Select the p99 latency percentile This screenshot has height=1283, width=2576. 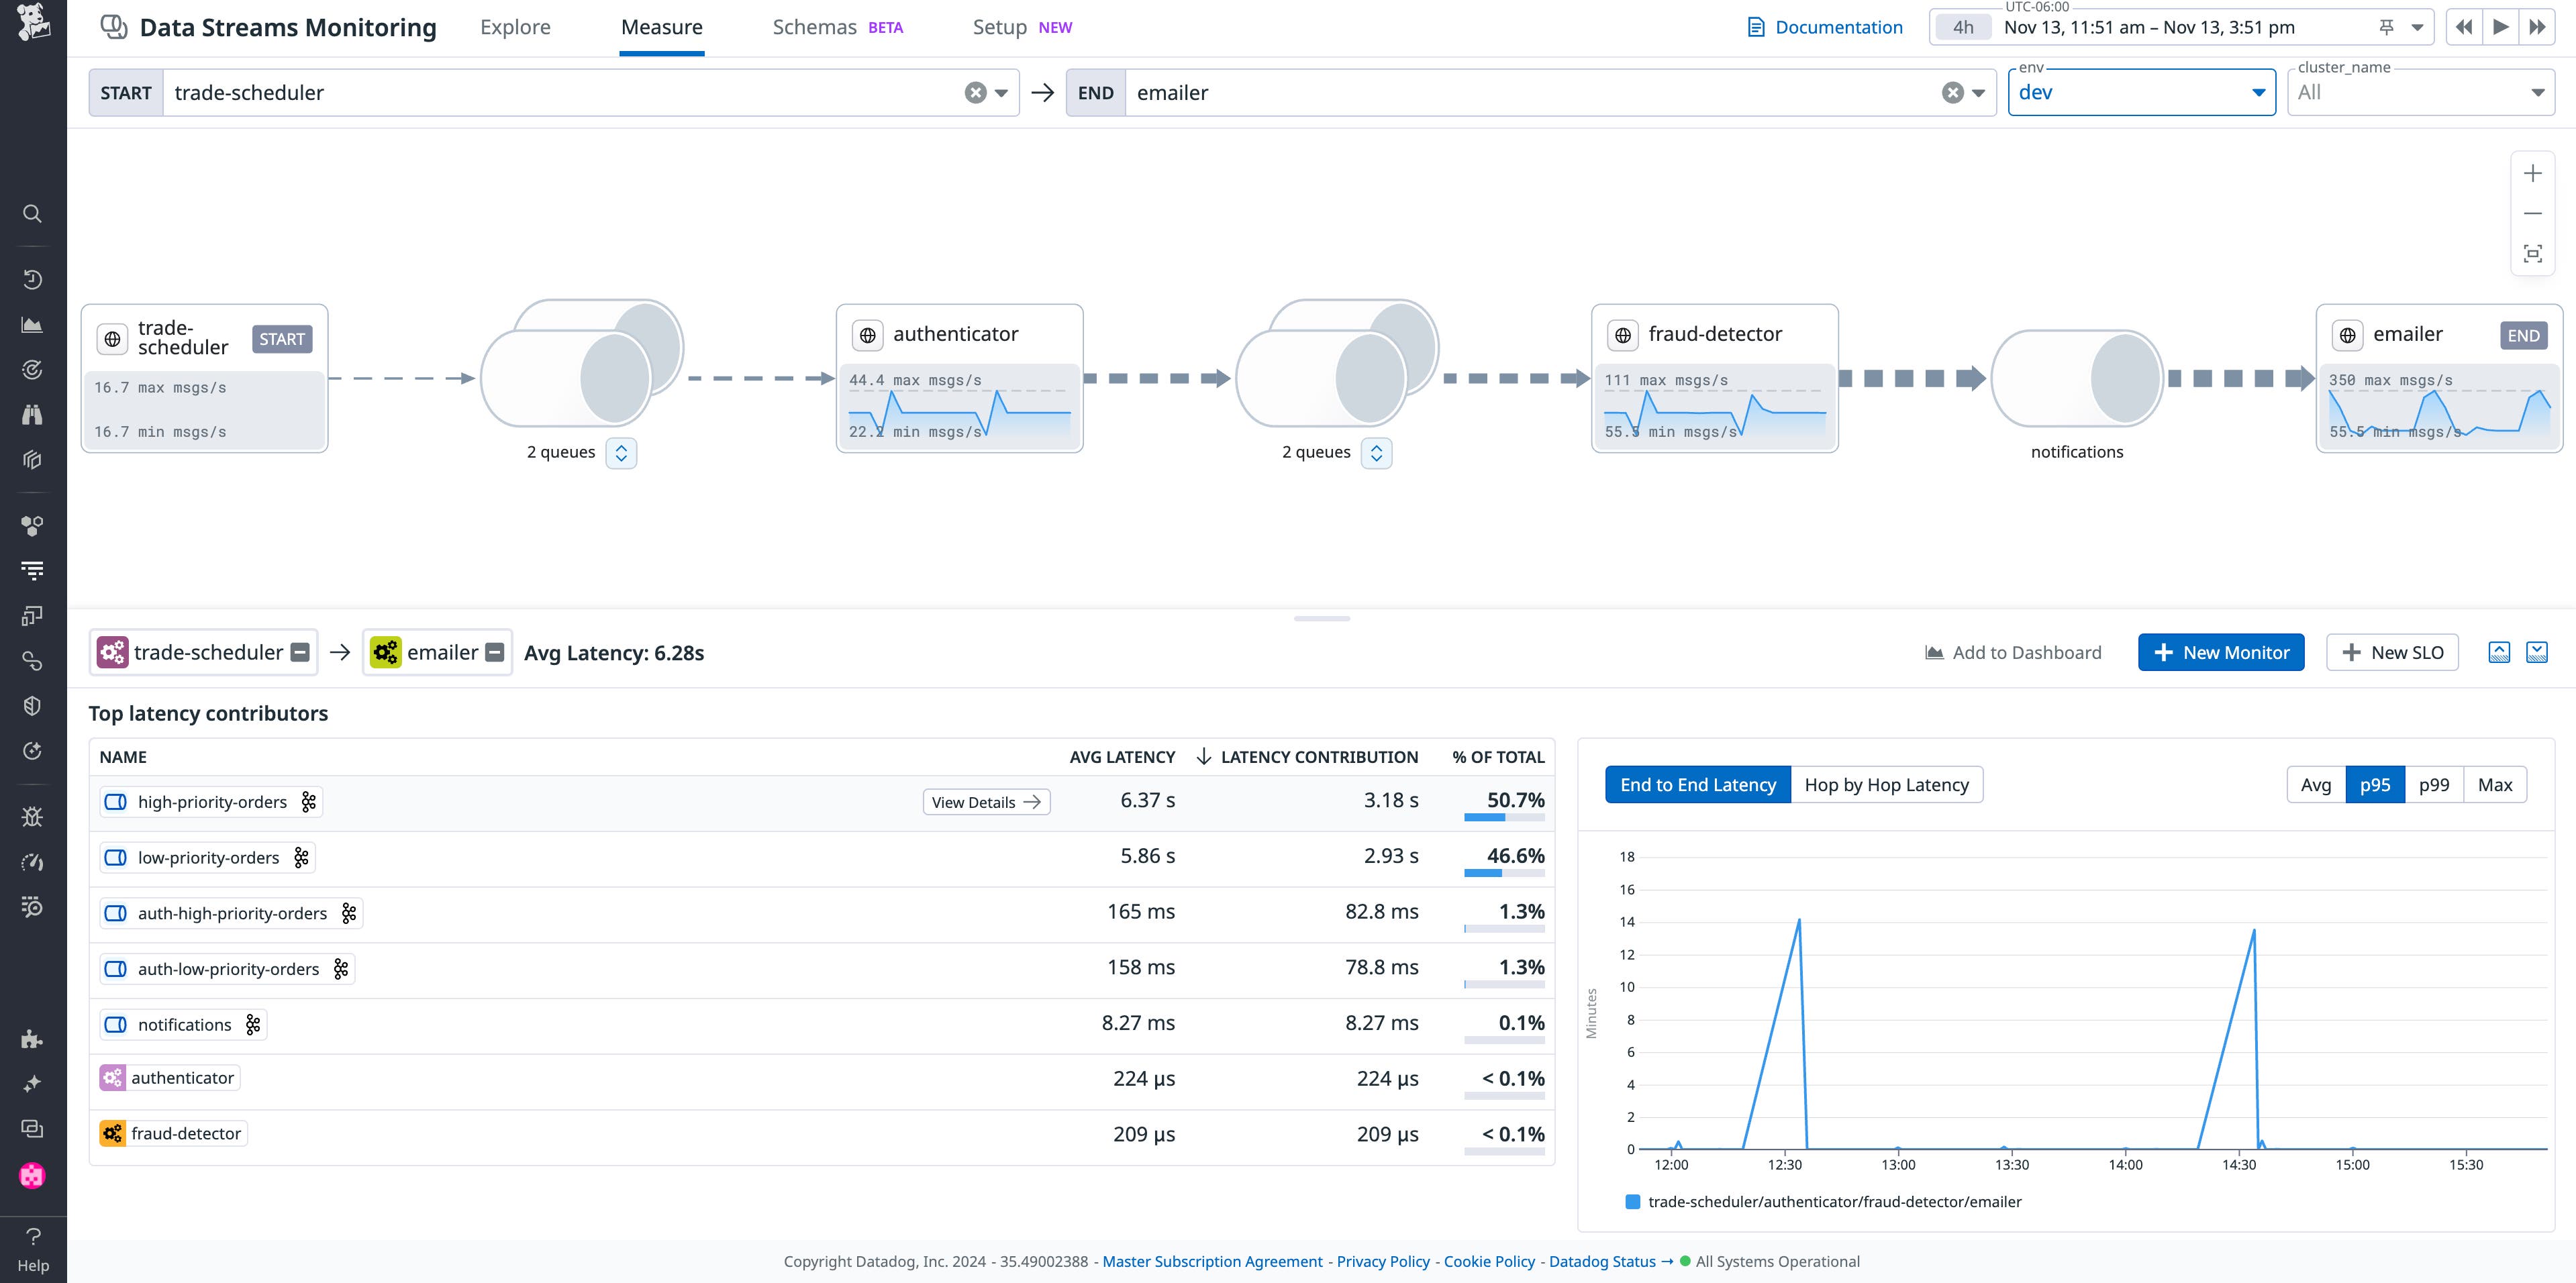pyautogui.click(x=2434, y=784)
